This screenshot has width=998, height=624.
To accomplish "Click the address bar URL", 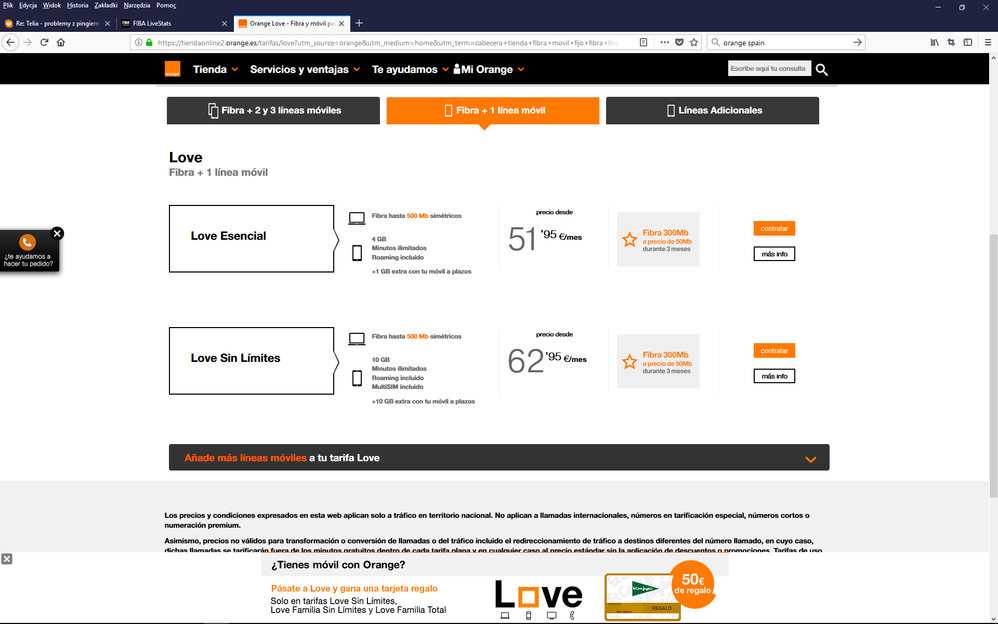I will tap(388, 43).
